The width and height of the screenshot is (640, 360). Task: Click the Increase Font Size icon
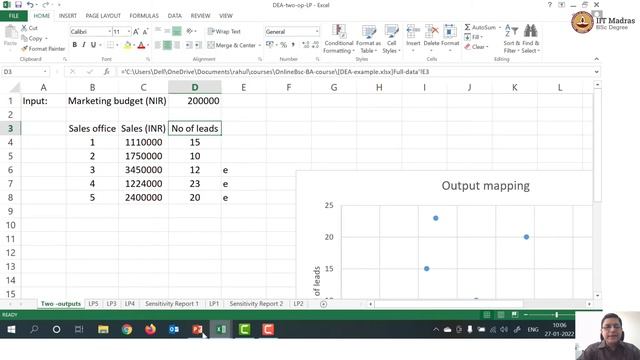click(136, 31)
